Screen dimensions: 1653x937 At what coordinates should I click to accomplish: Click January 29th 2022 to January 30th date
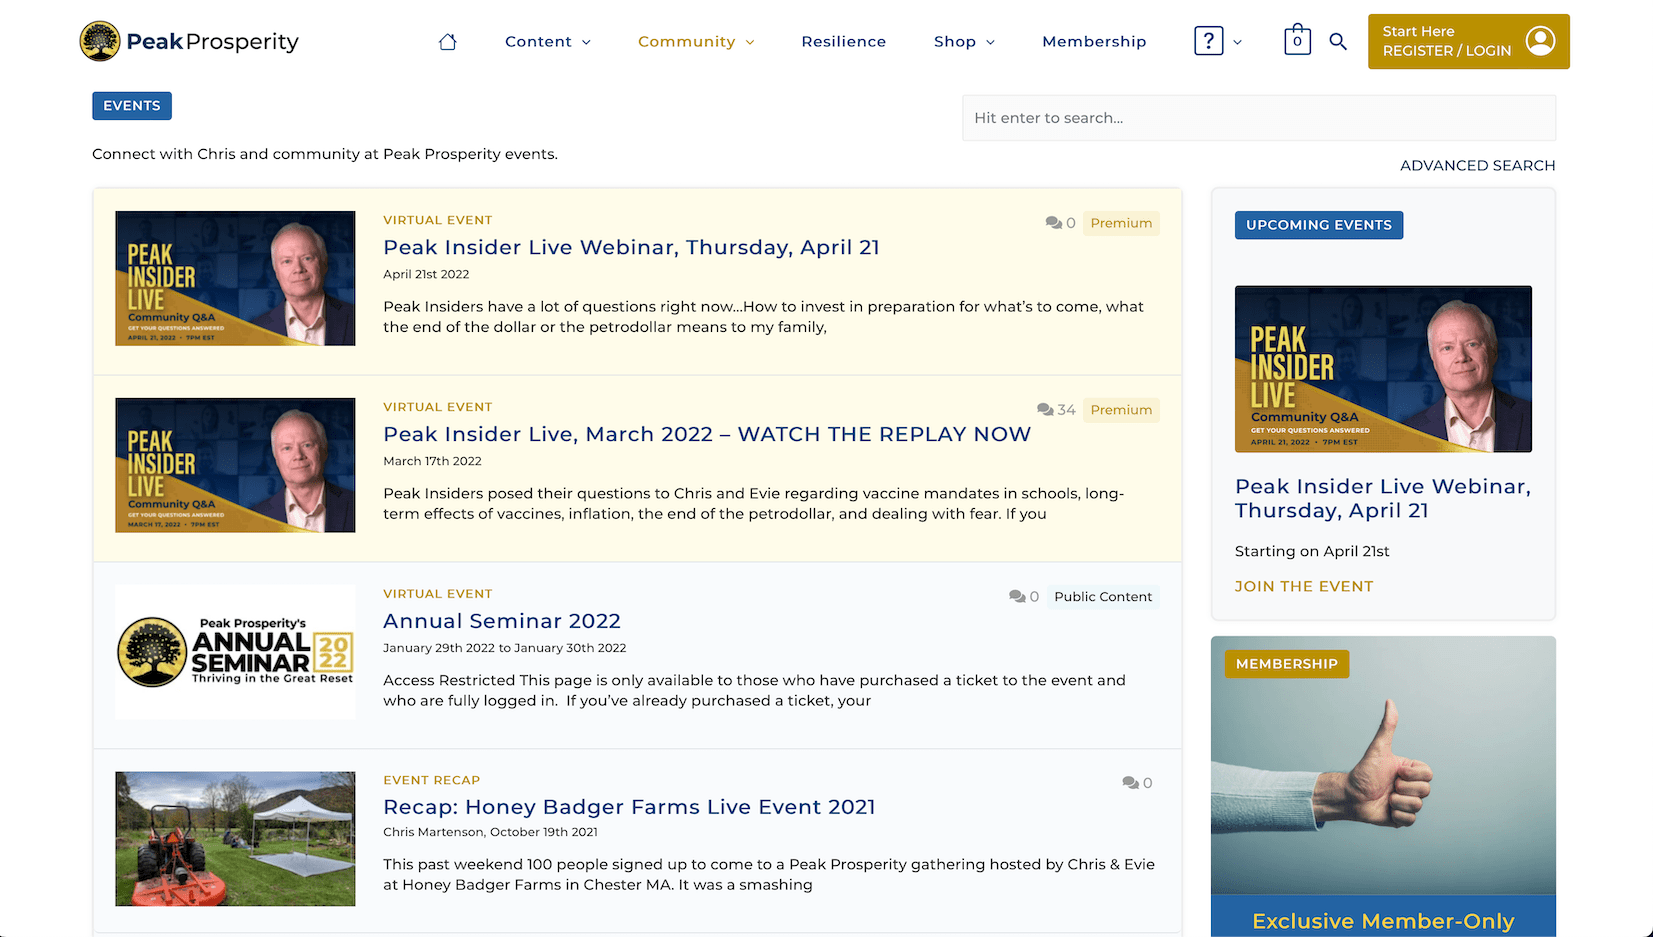point(504,648)
